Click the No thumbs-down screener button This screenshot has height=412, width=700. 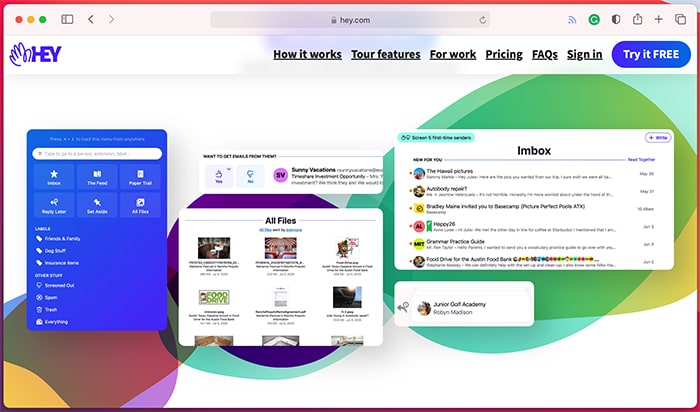[250, 176]
